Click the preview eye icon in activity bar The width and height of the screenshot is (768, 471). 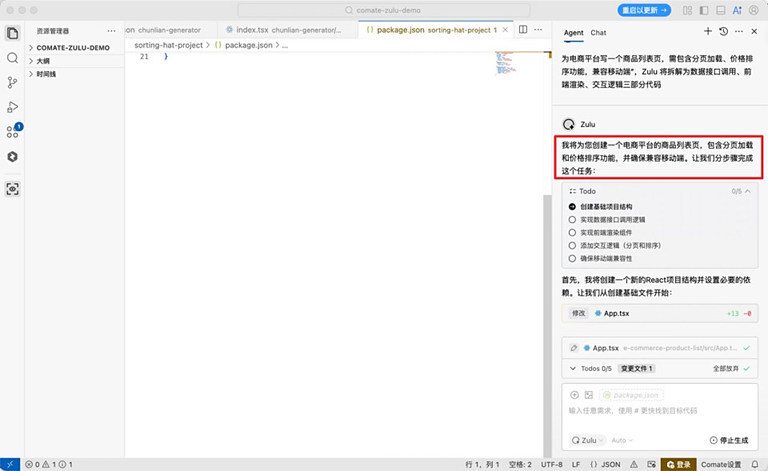(x=13, y=189)
